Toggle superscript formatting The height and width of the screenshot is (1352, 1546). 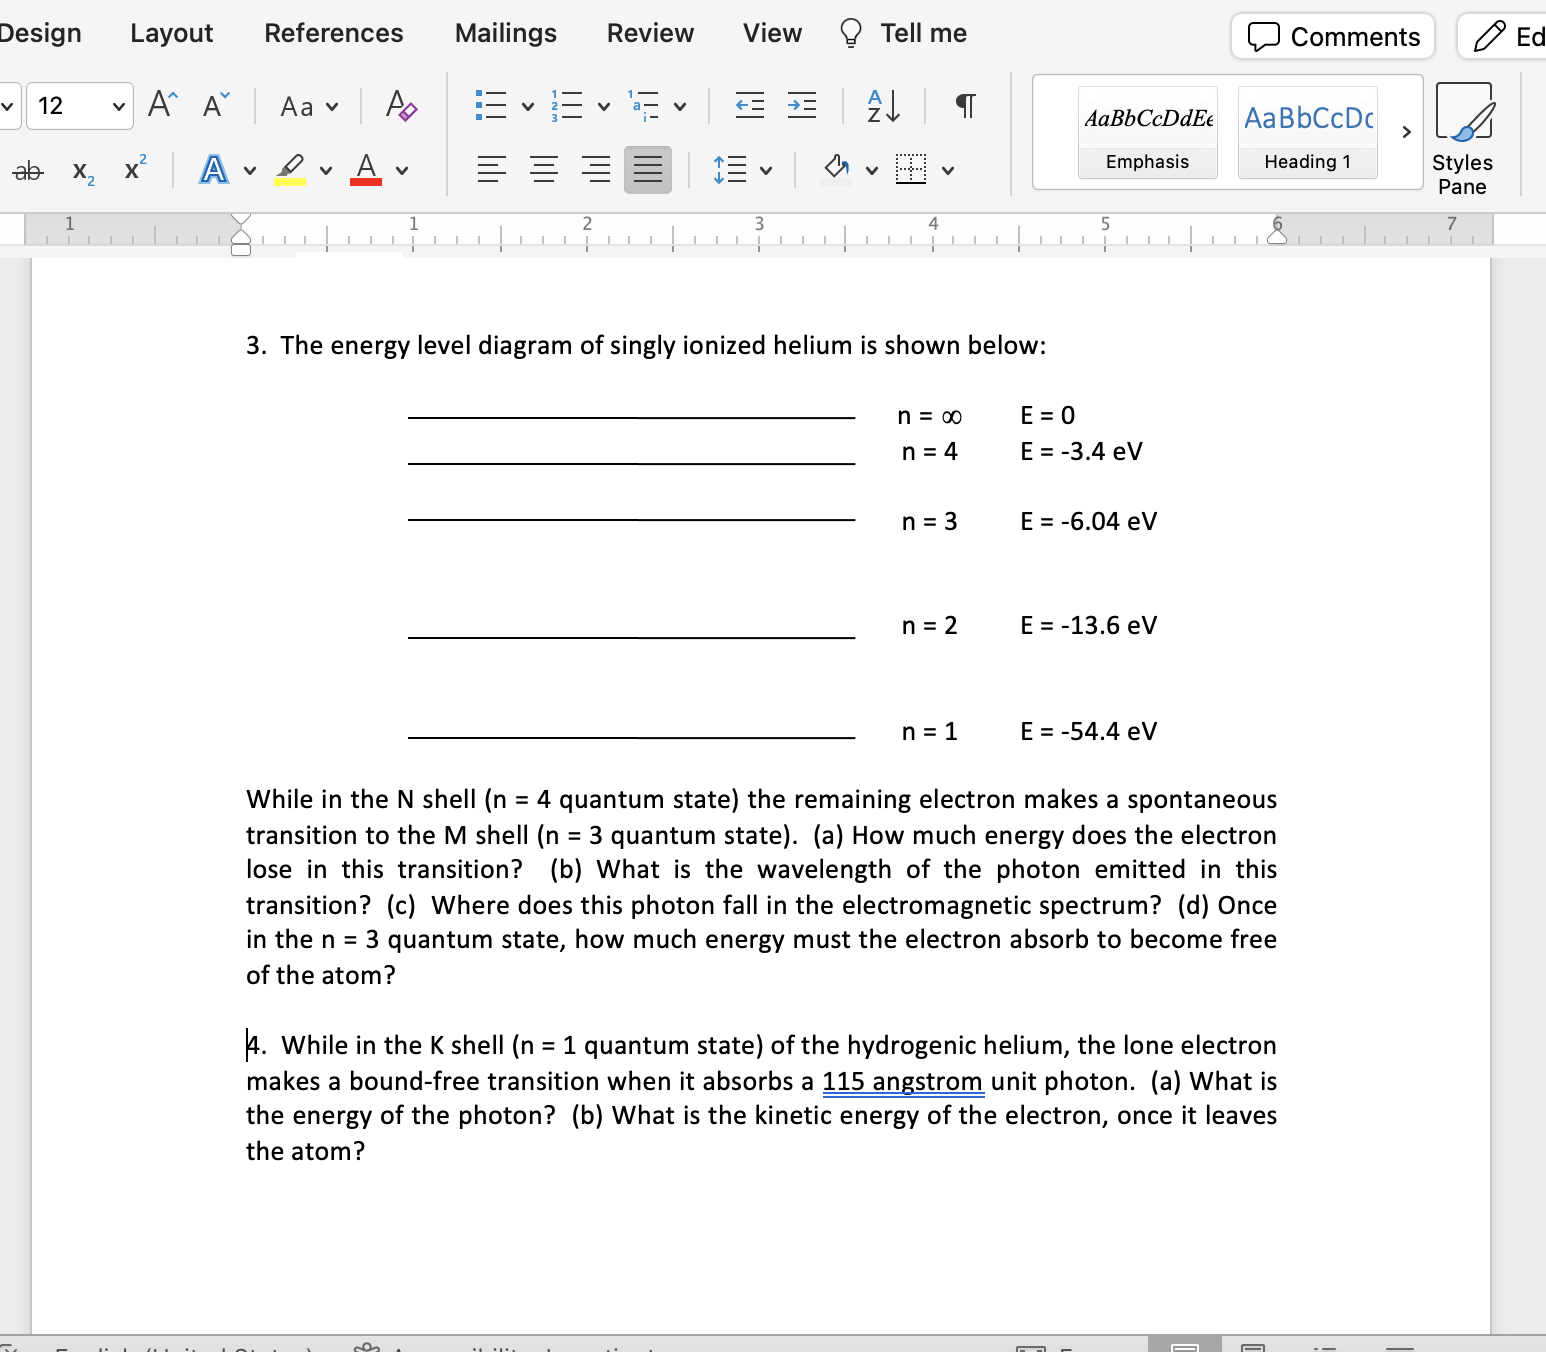pos(136,168)
